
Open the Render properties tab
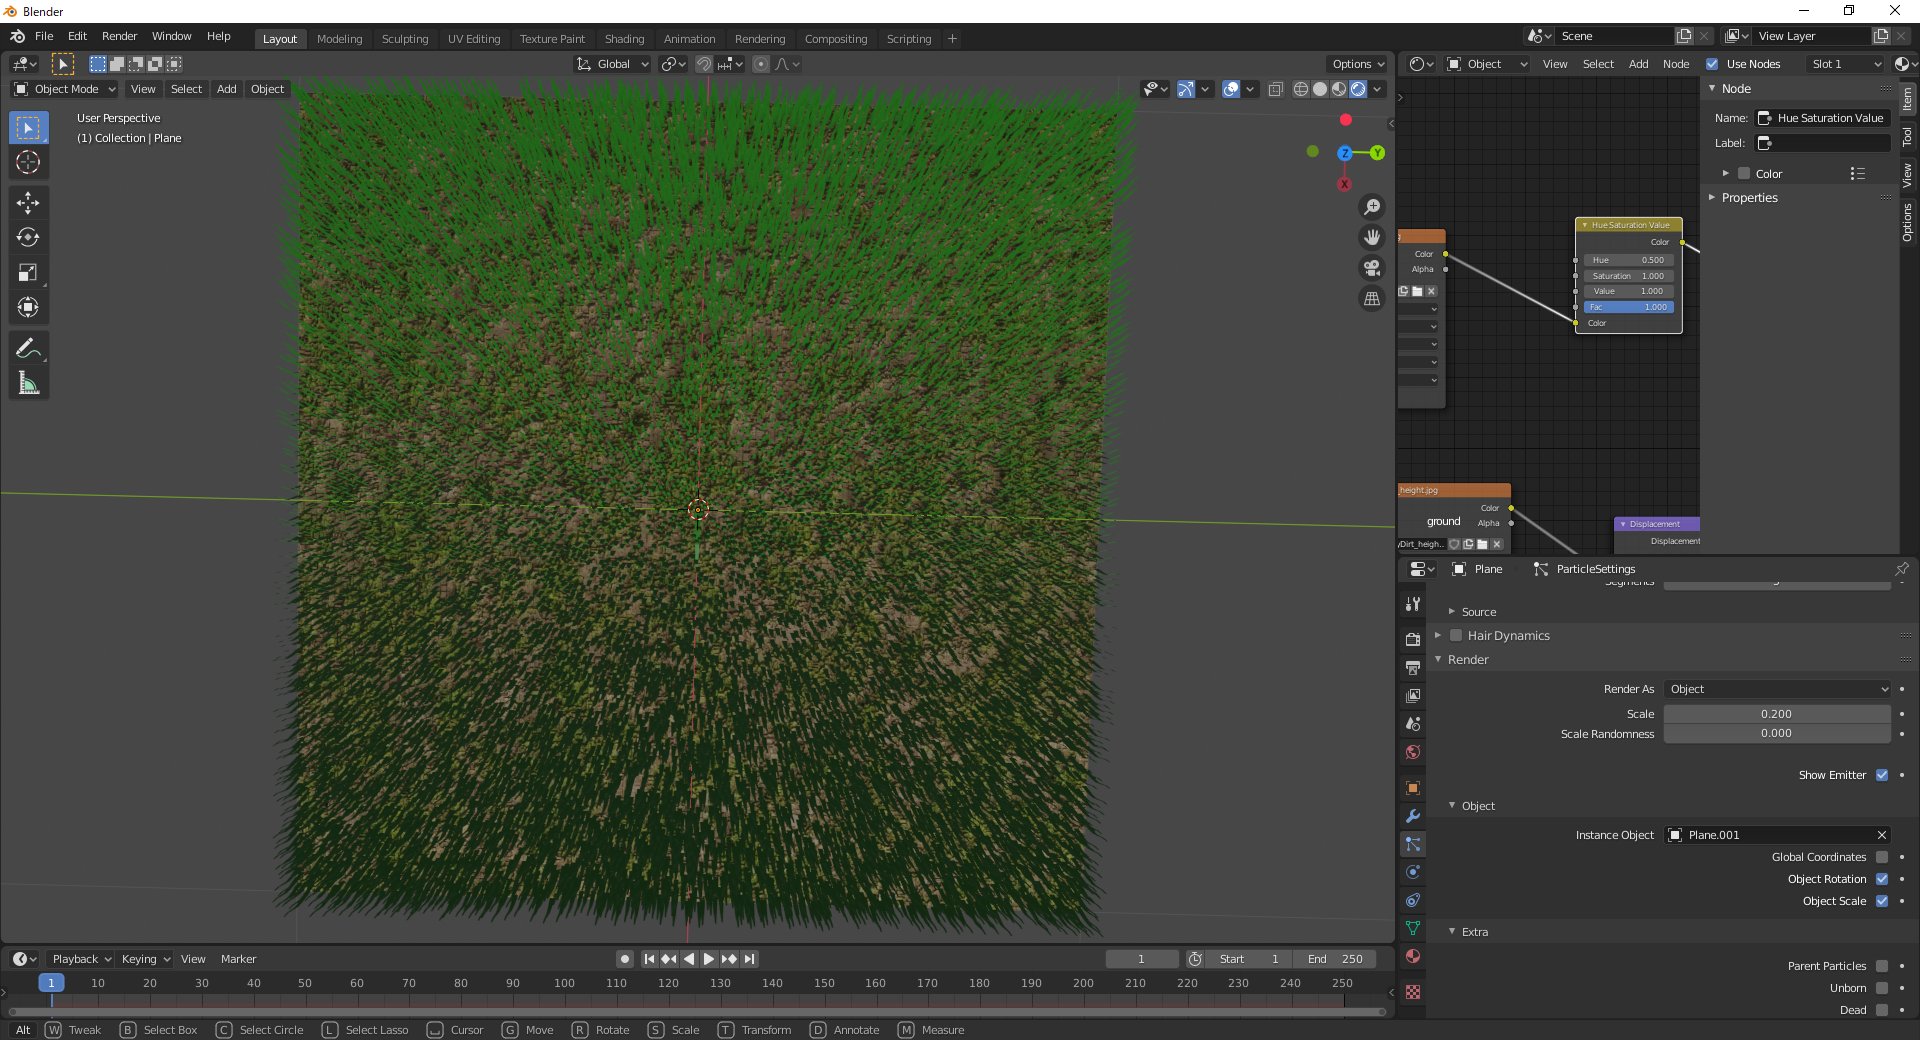tap(1413, 639)
